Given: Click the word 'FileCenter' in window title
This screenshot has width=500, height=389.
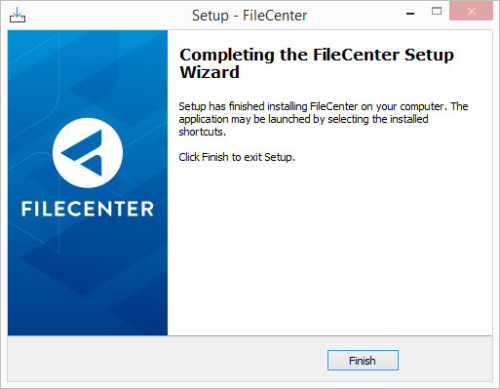Looking at the screenshot, I should click(x=275, y=16).
